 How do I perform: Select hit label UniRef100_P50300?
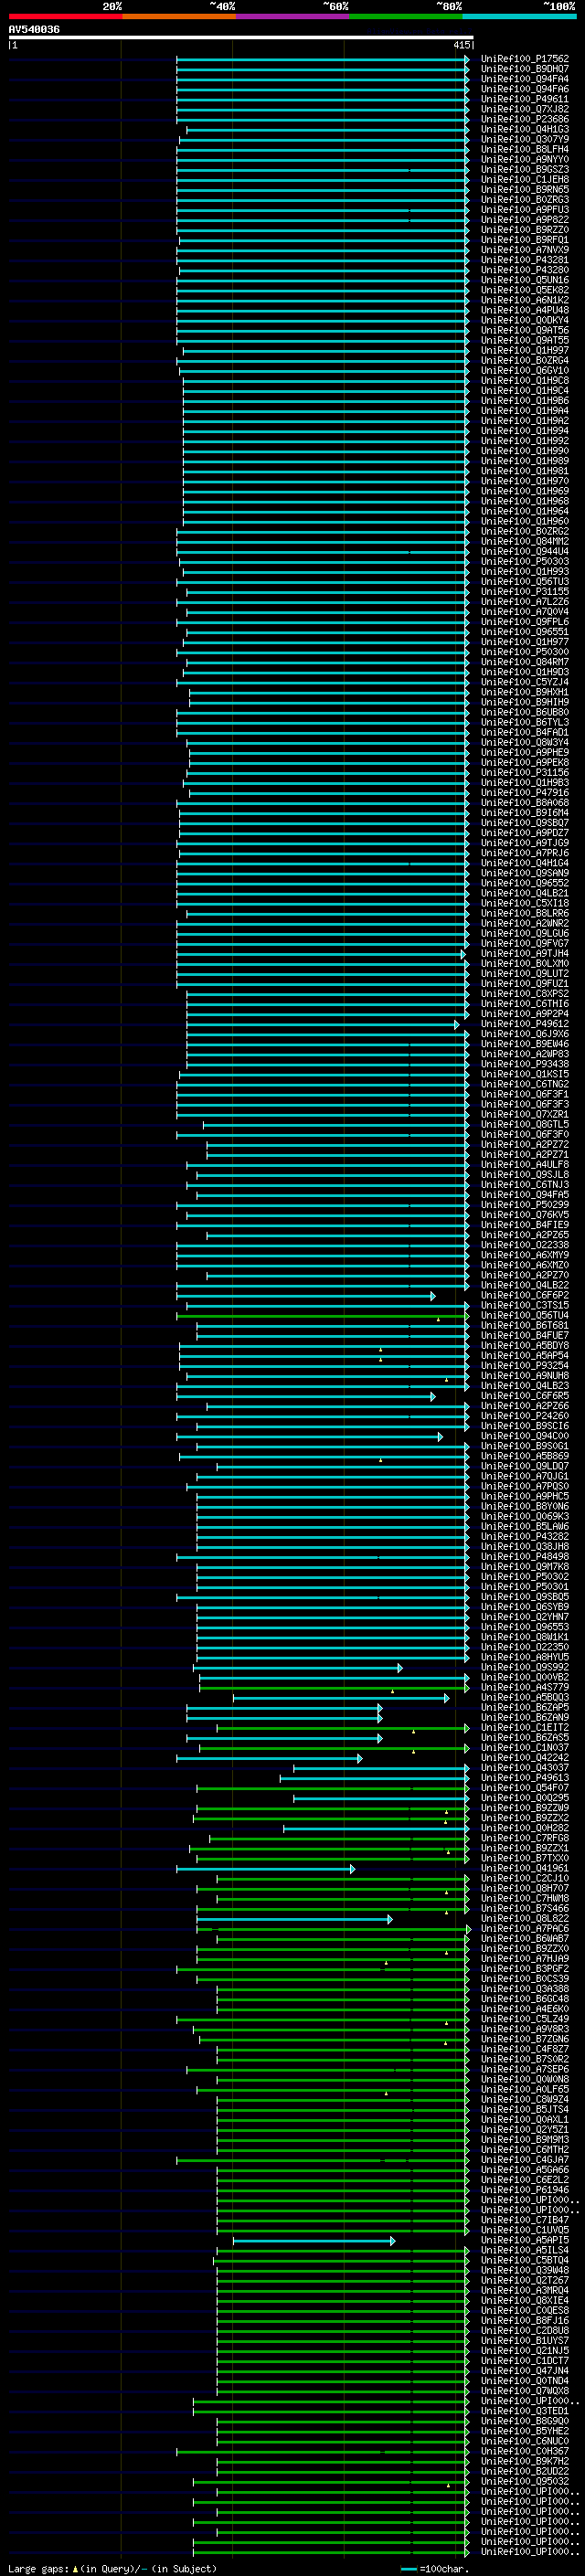click(524, 652)
